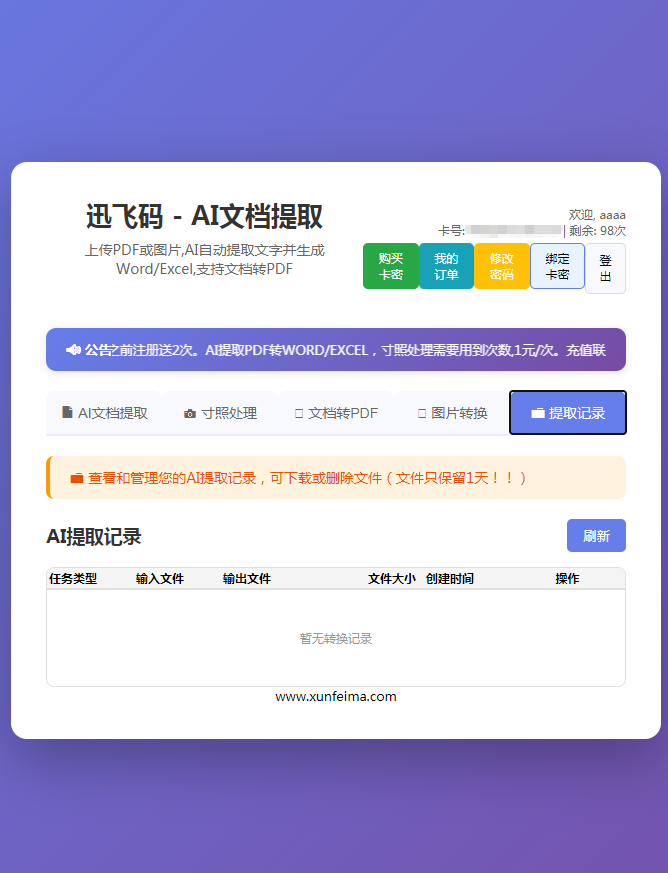Click the AI提取记录 section heading
The height and width of the screenshot is (873, 668).
[x=94, y=537]
